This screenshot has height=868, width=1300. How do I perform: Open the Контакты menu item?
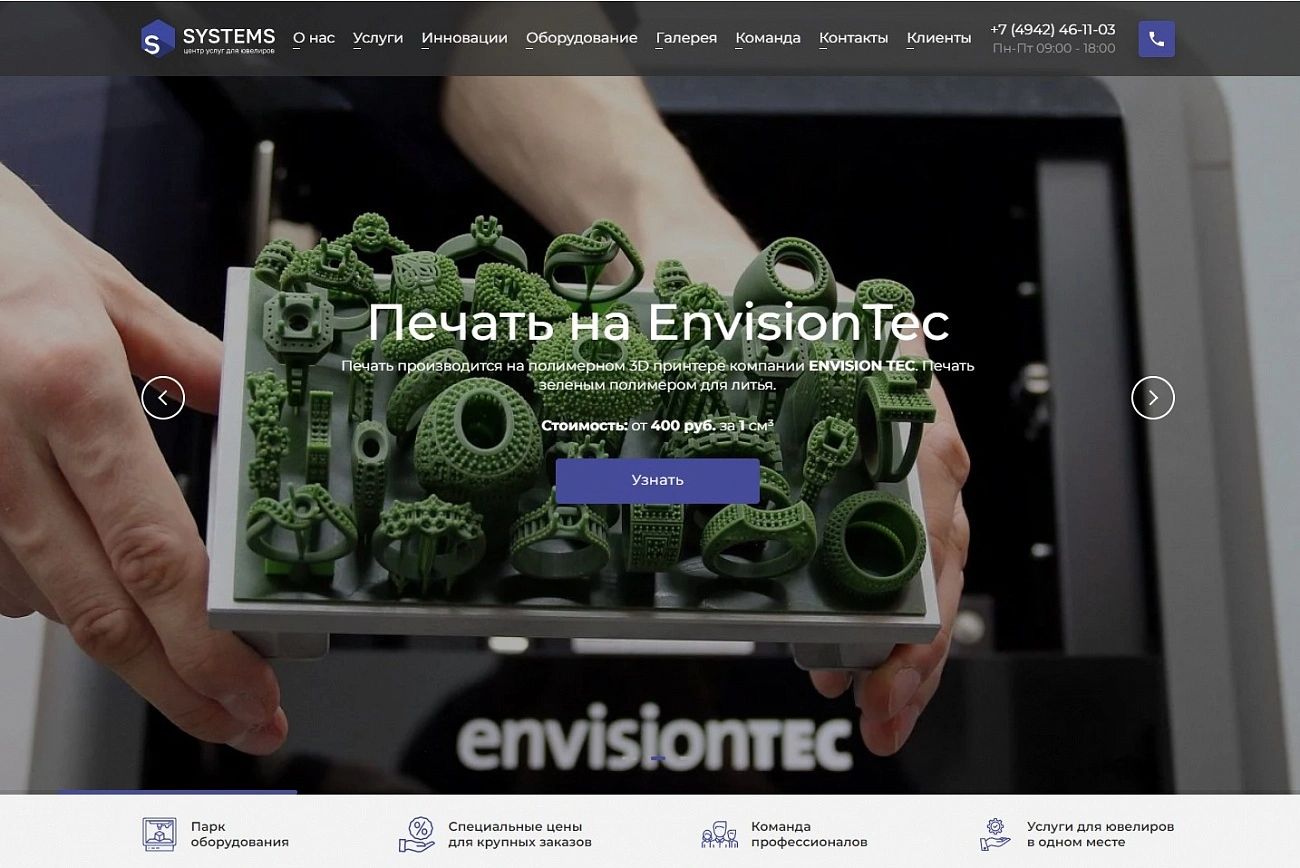853,38
